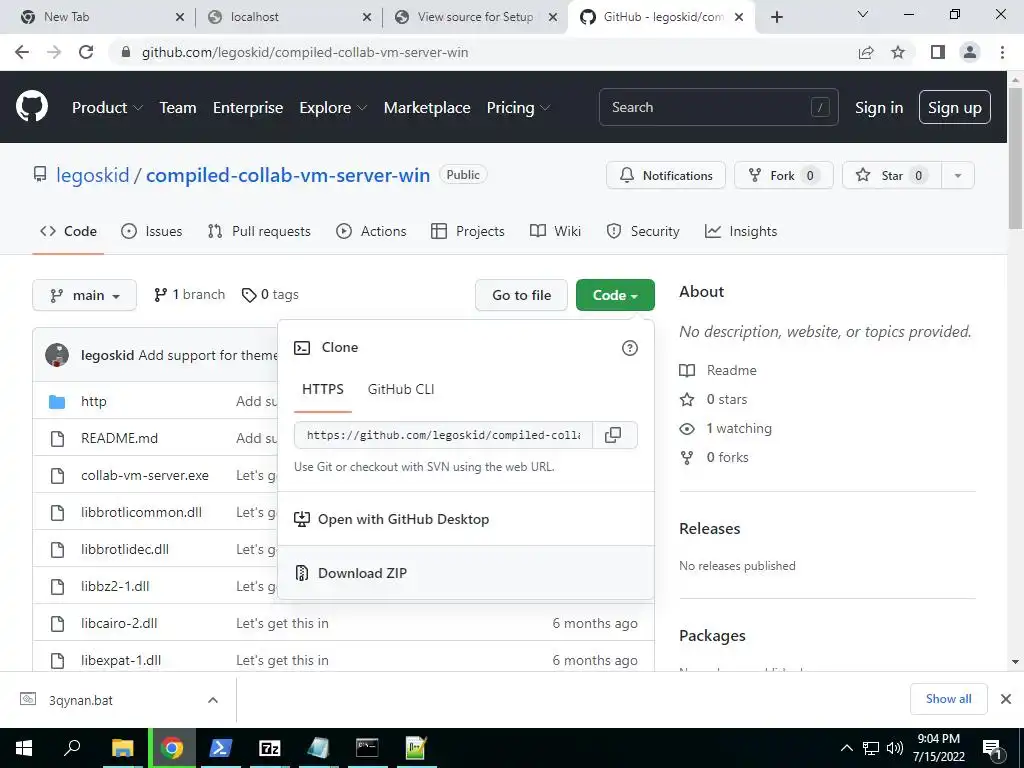The height and width of the screenshot is (768, 1024).
Task: Expand the main branch selector
Action: (84, 295)
